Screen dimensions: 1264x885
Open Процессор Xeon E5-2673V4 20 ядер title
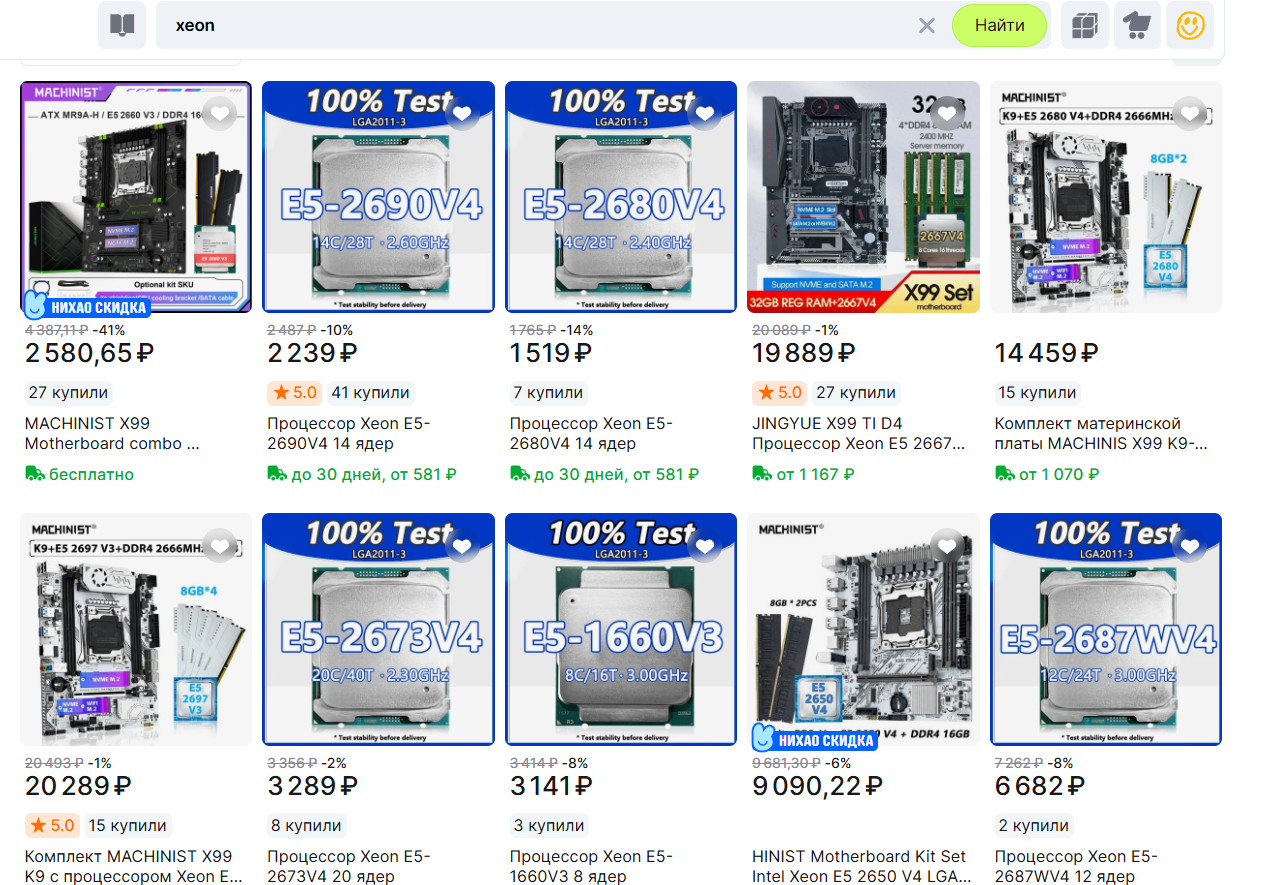tap(348, 866)
